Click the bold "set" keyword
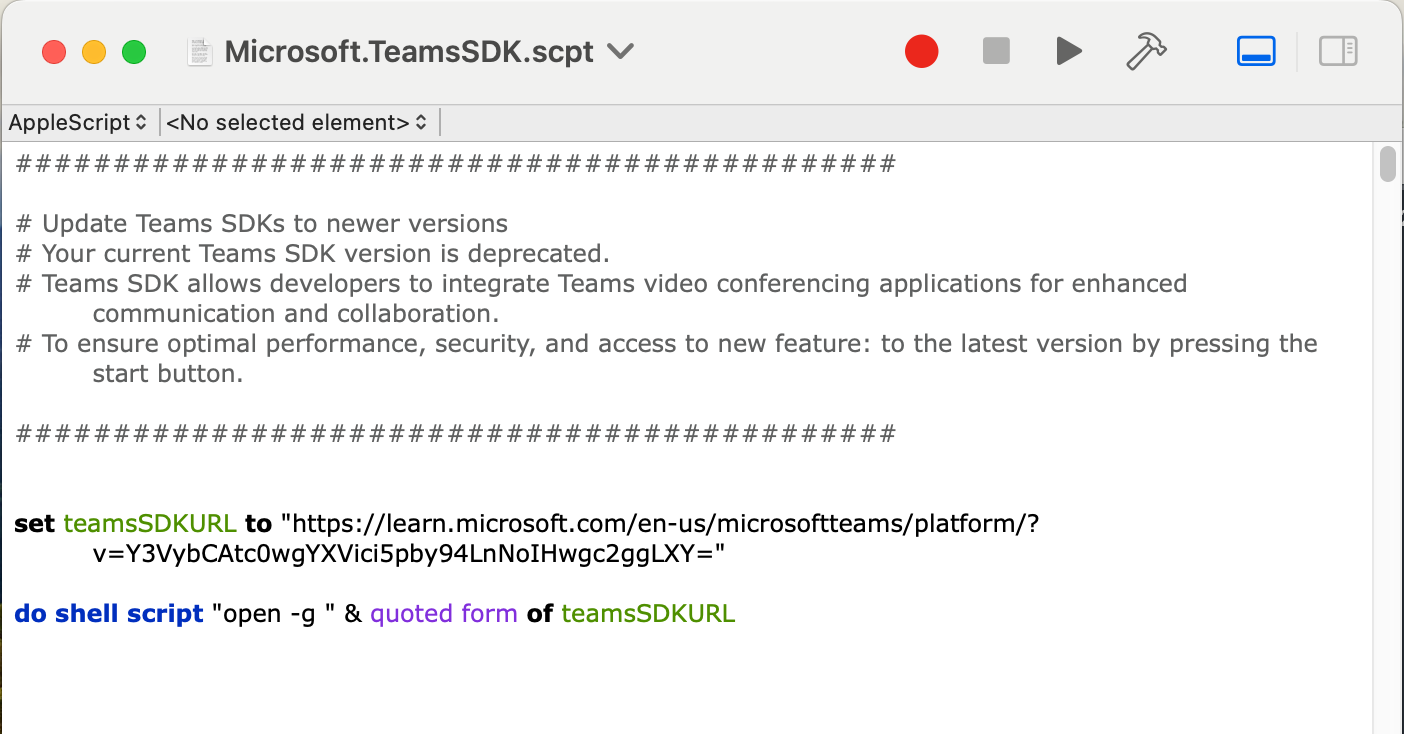This screenshot has width=1404, height=734. click(x=34, y=524)
